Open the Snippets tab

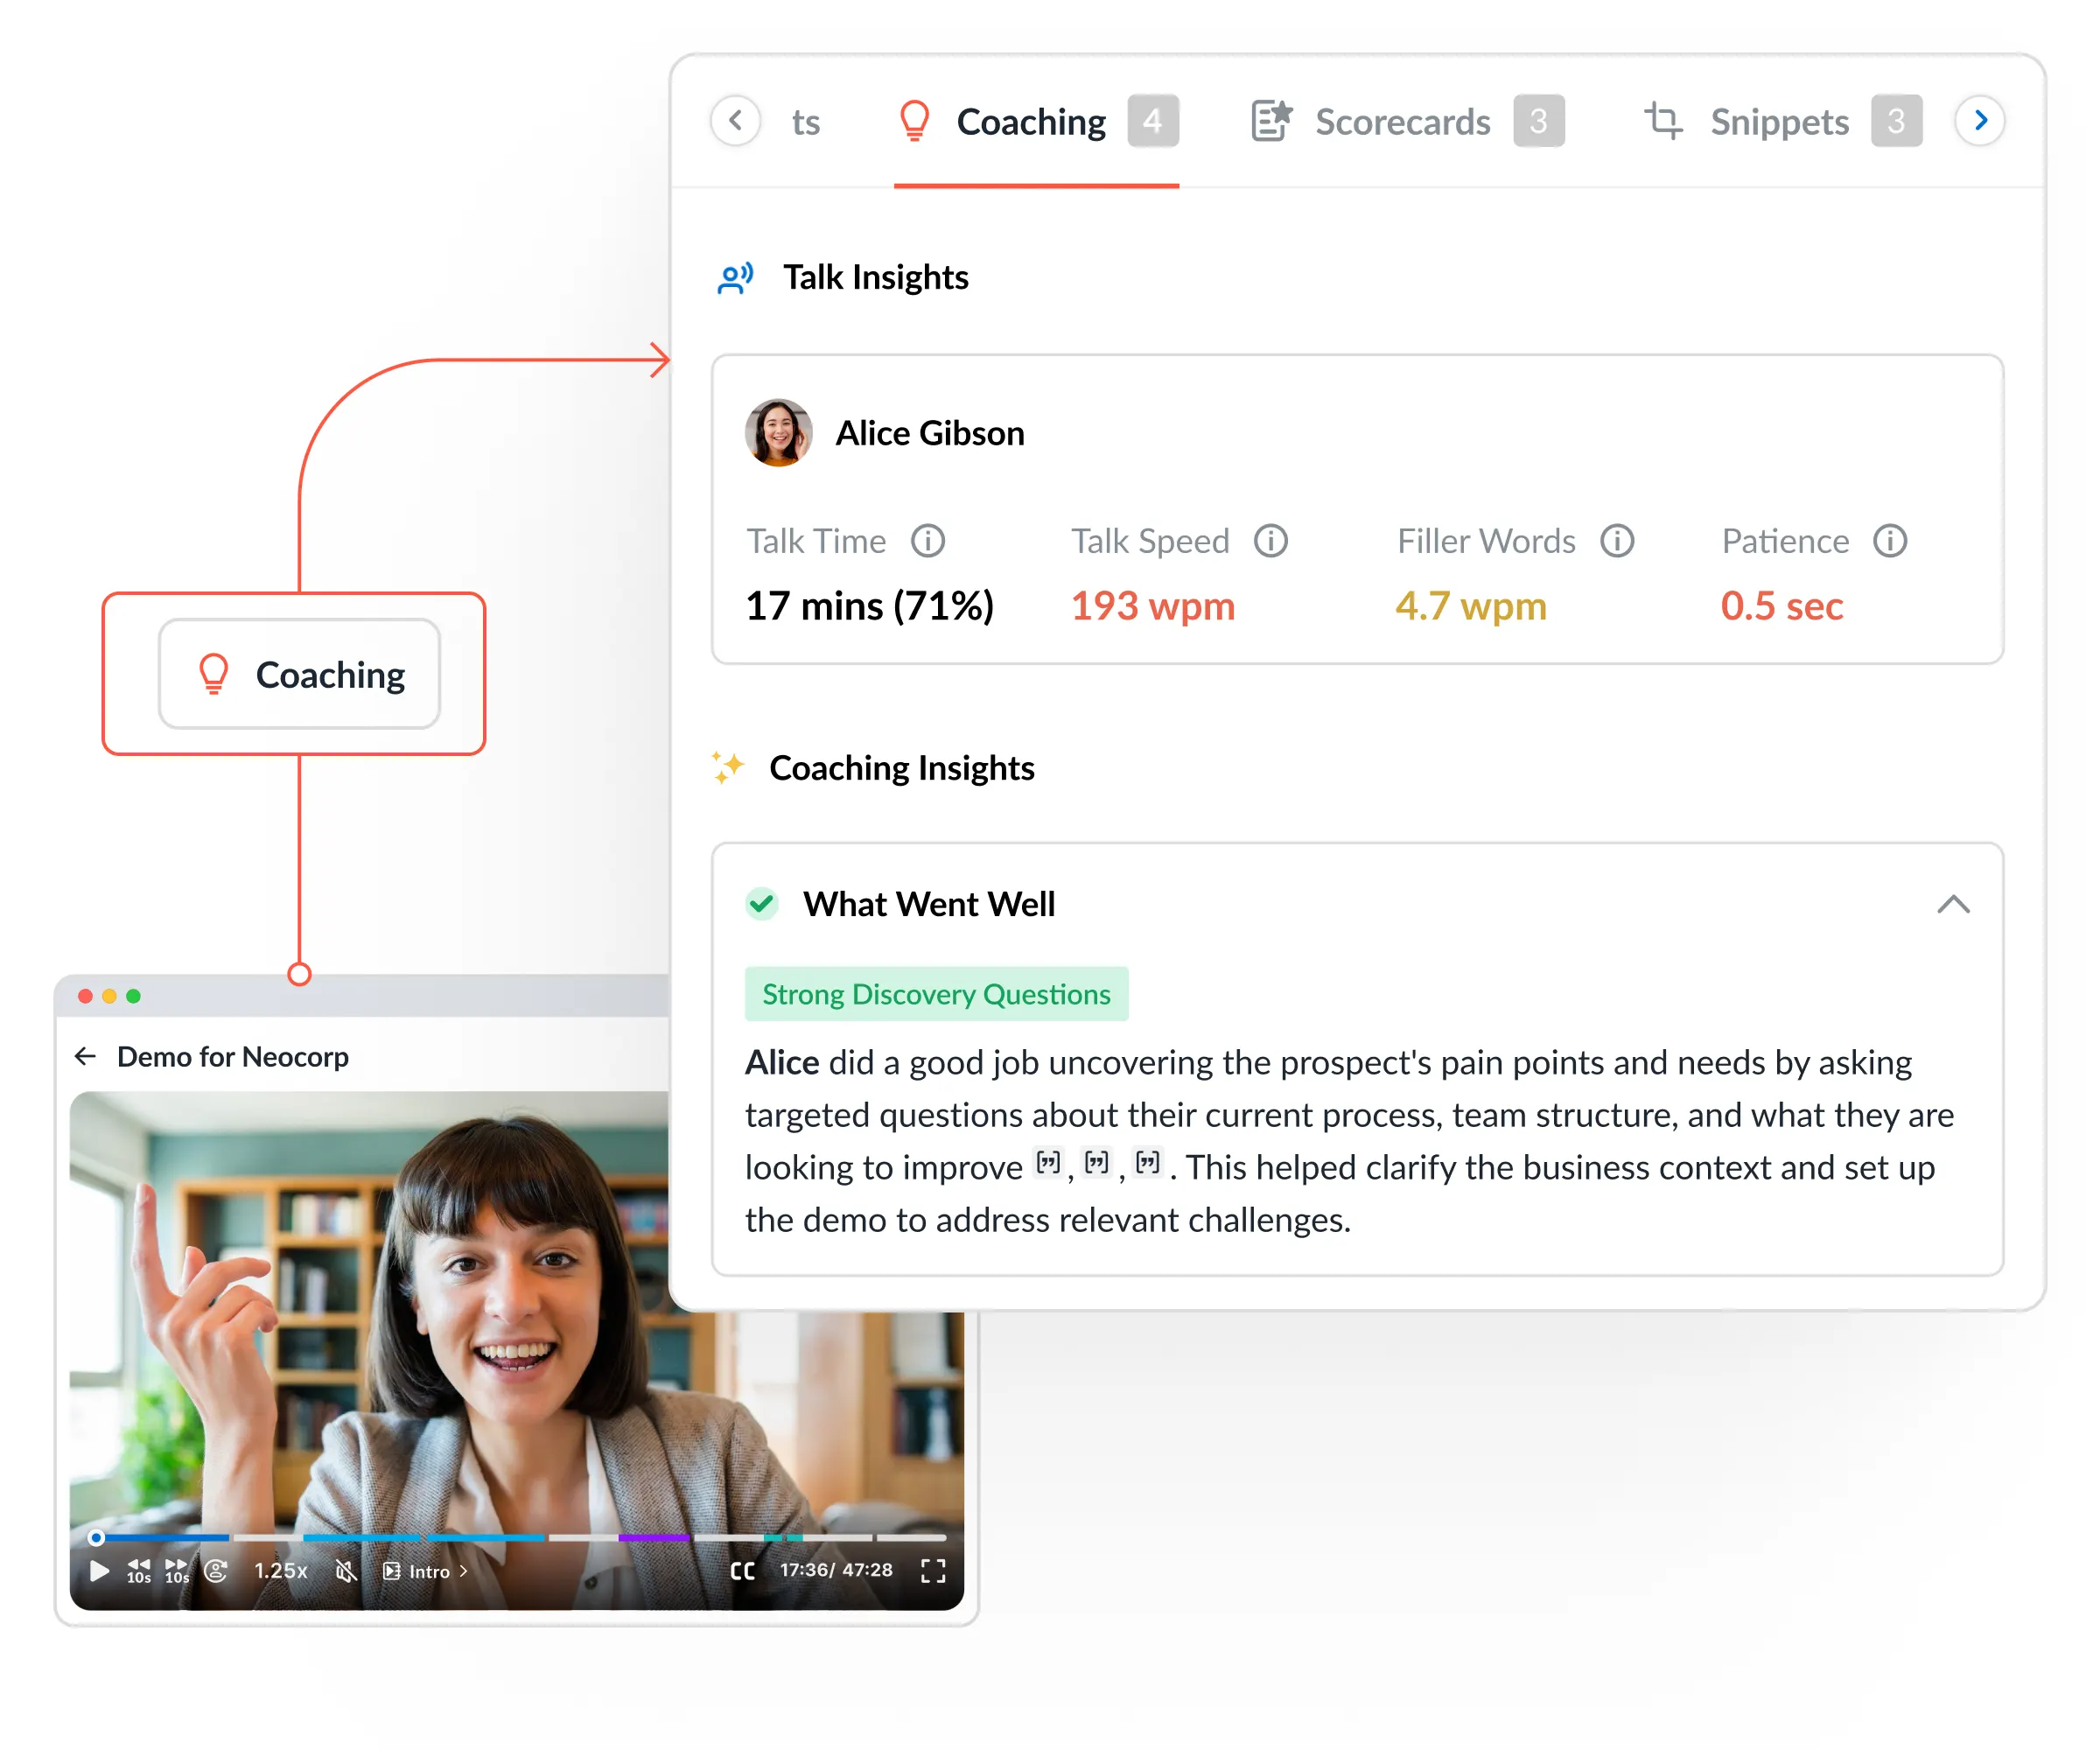click(1778, 122)
